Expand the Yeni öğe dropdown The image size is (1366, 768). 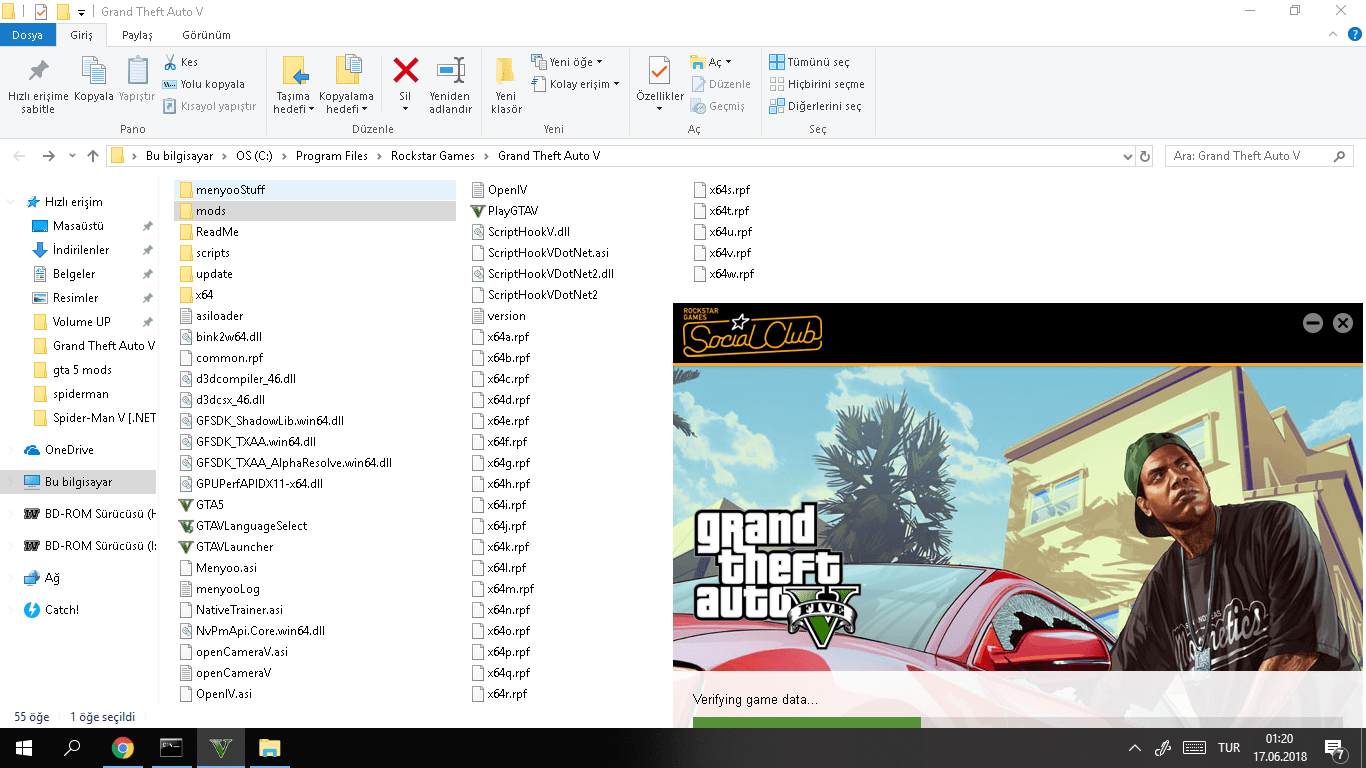[x=566, y=62]
